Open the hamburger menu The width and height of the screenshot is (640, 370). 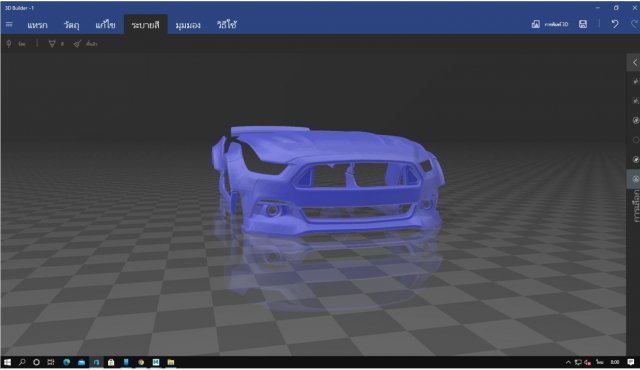(x=9, y=24)
